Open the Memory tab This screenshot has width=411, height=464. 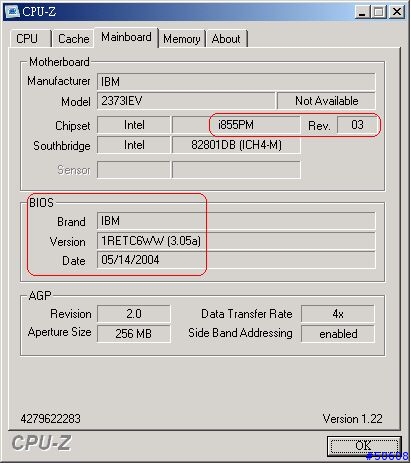click(182, 39)
